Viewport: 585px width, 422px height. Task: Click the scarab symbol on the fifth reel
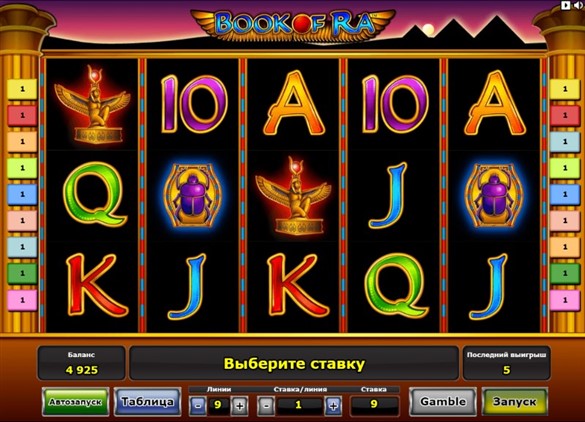494,196
